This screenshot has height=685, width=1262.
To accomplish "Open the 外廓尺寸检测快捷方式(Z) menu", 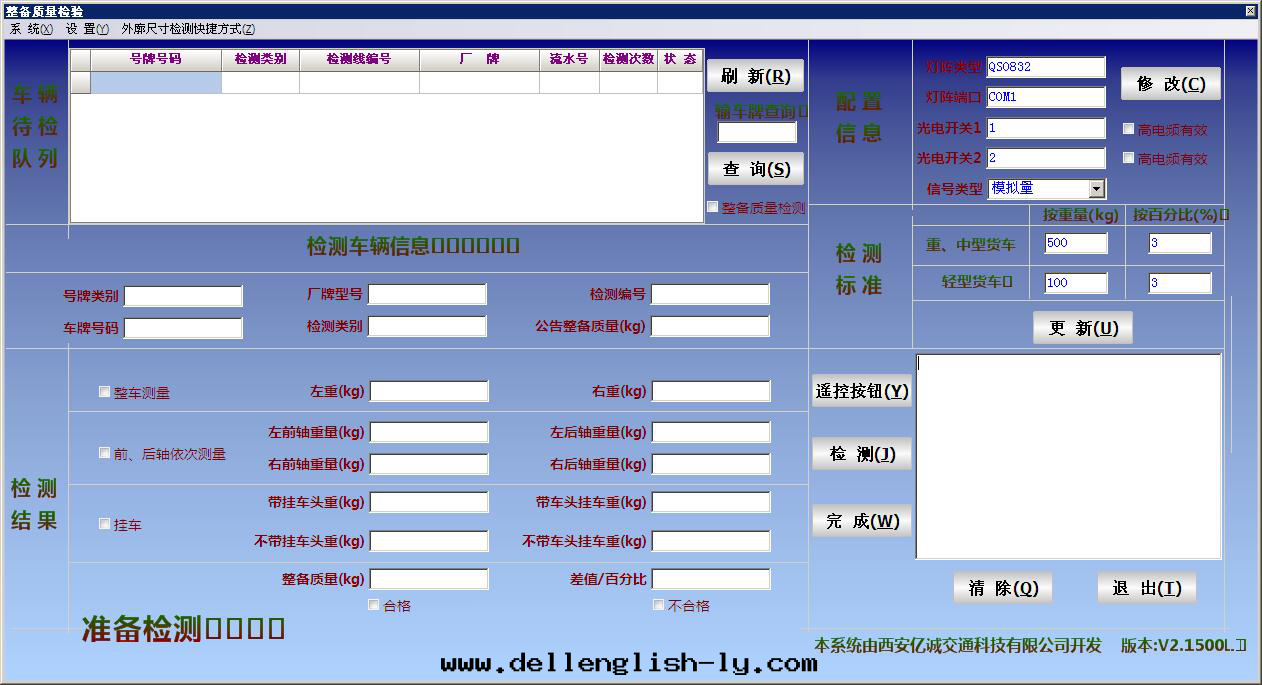I will pos(188,29).
